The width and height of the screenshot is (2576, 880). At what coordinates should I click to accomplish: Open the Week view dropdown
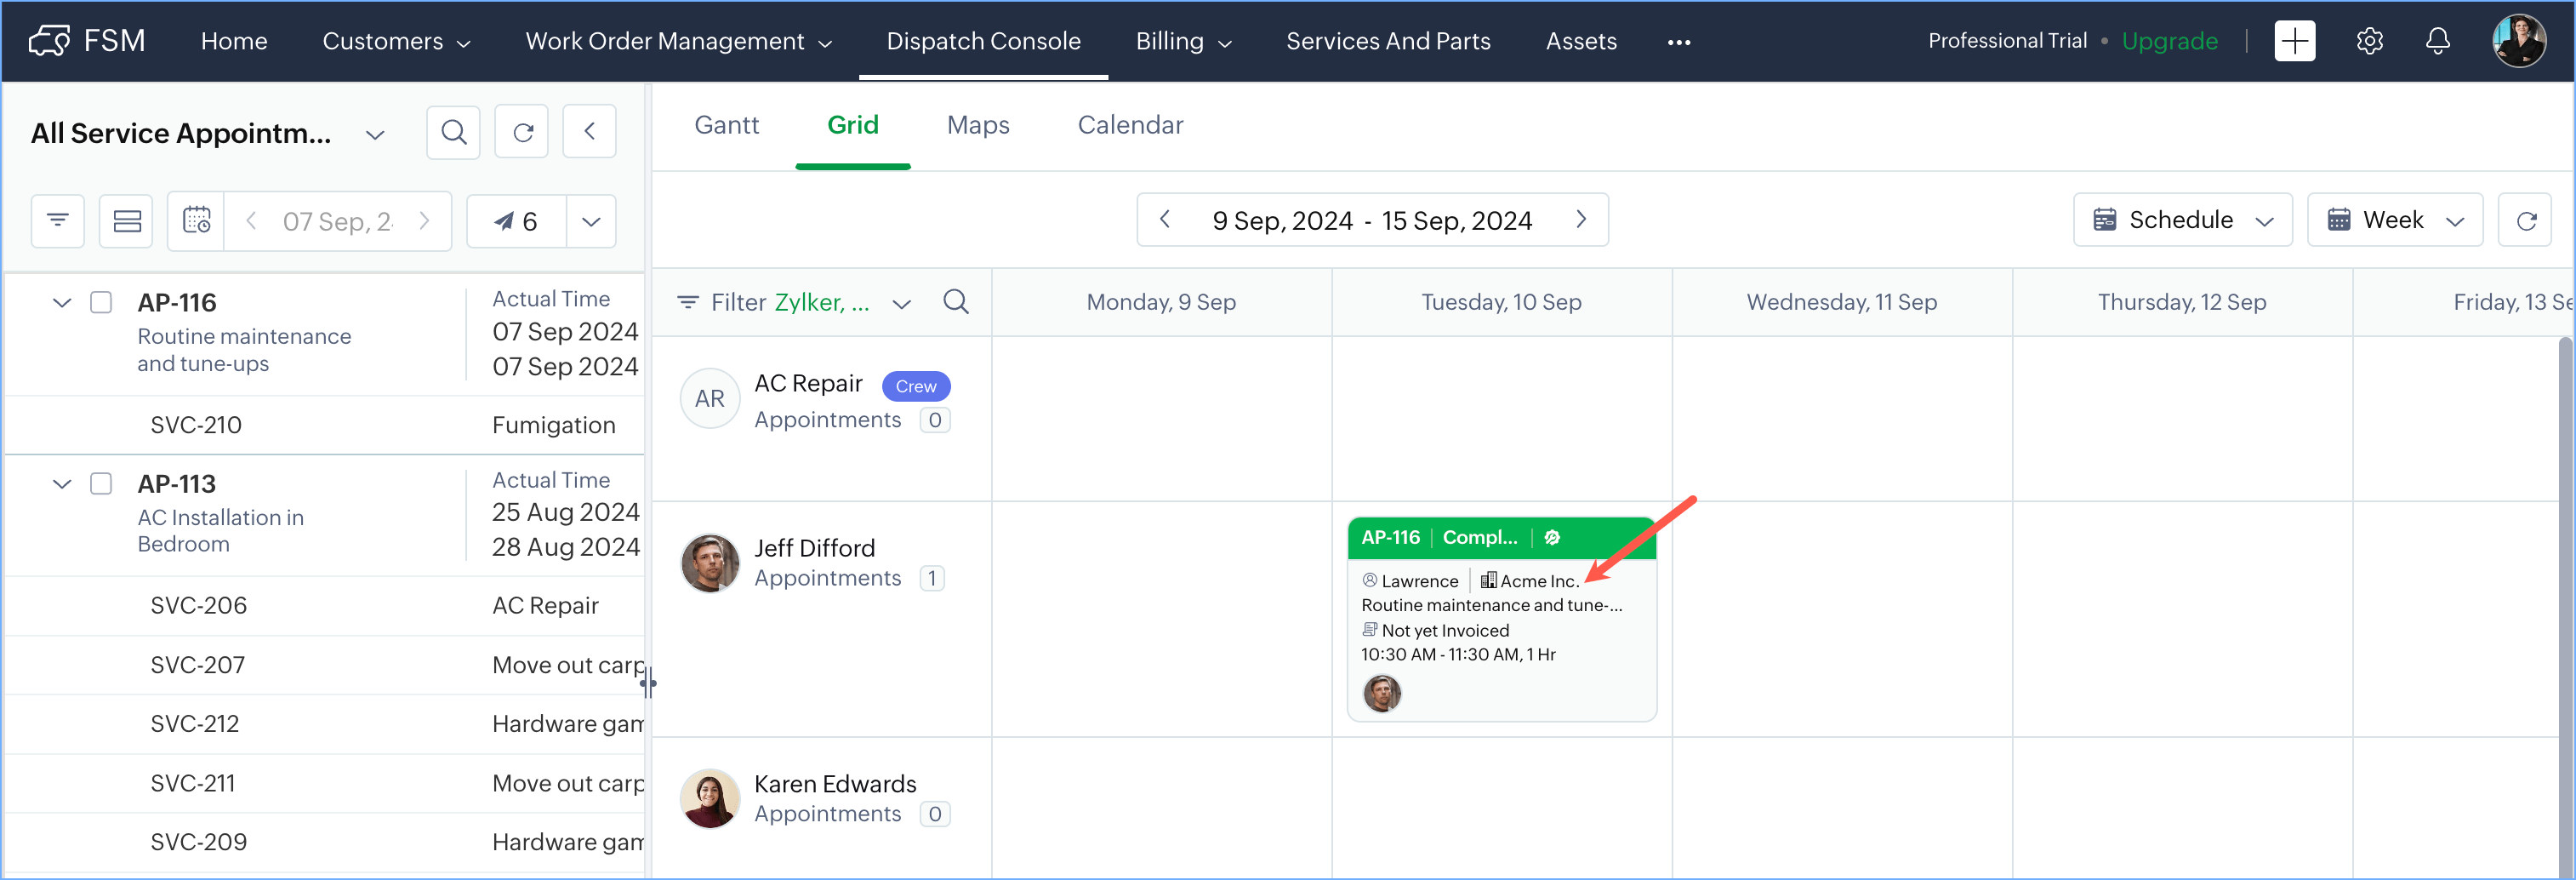(x=2394, y=220)
